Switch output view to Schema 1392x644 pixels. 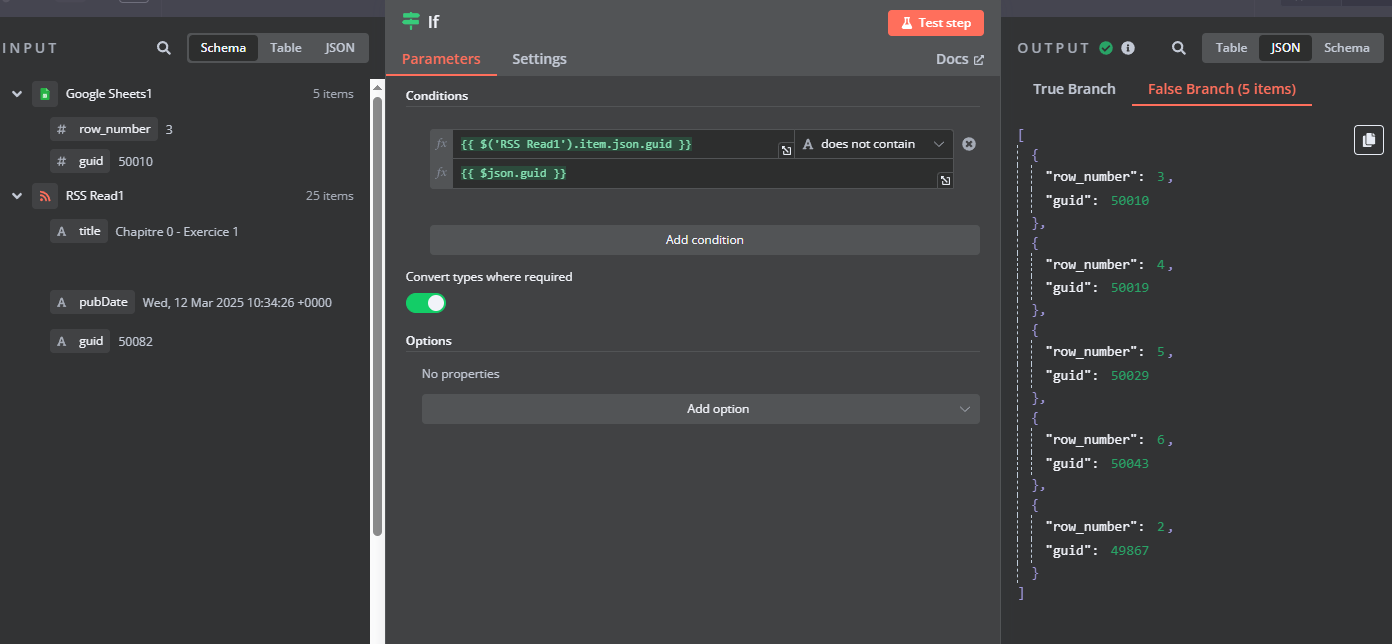tap(1346, 48)
